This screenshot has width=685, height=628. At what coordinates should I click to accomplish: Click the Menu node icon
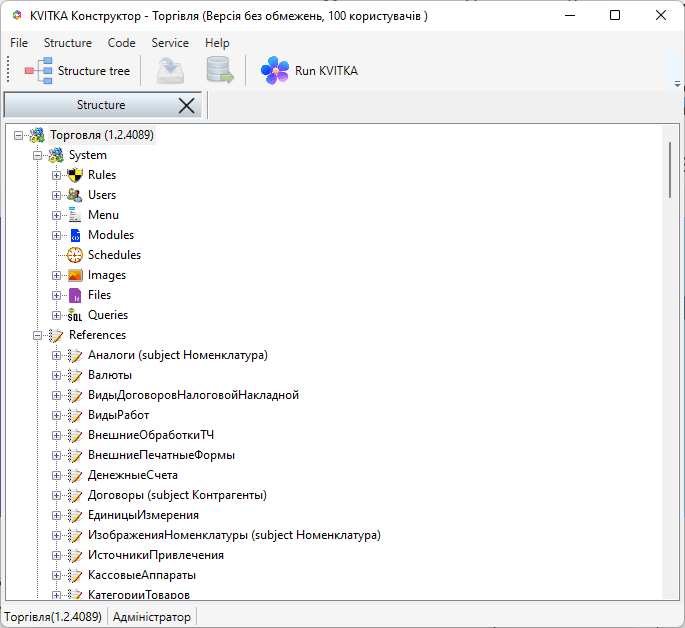coord(75,215)
